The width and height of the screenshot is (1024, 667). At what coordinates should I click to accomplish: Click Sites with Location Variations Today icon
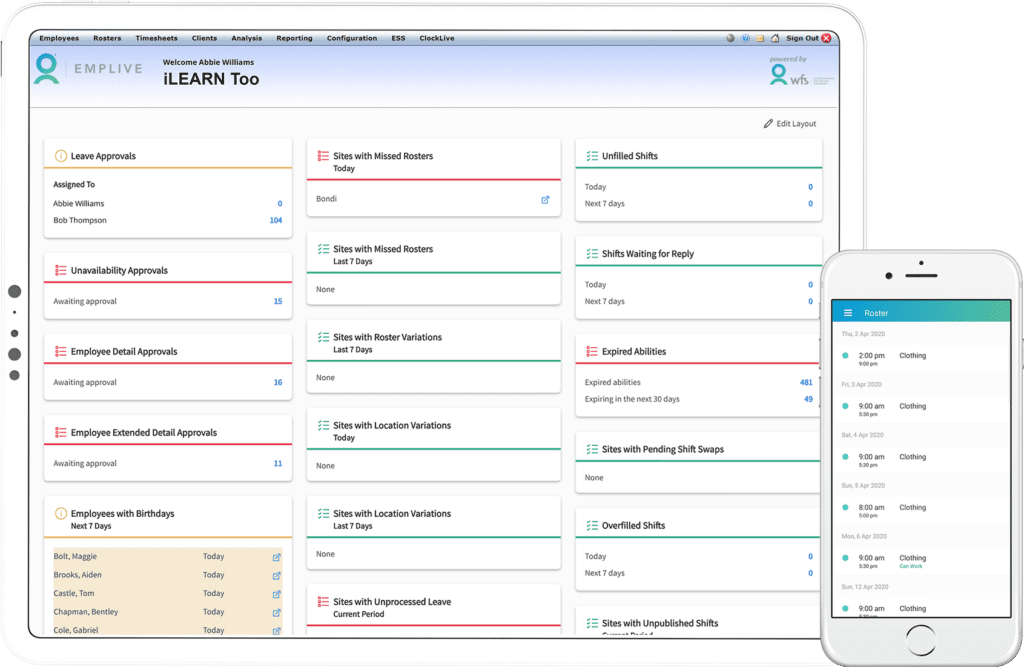pyautogui.click(x=323, y=425)
